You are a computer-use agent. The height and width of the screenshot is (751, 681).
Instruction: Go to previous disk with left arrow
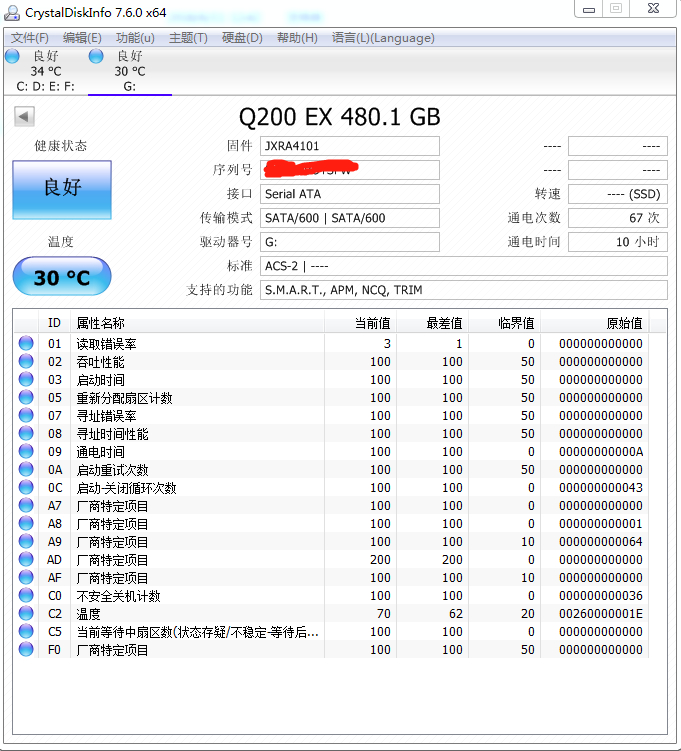pos(24,116)
